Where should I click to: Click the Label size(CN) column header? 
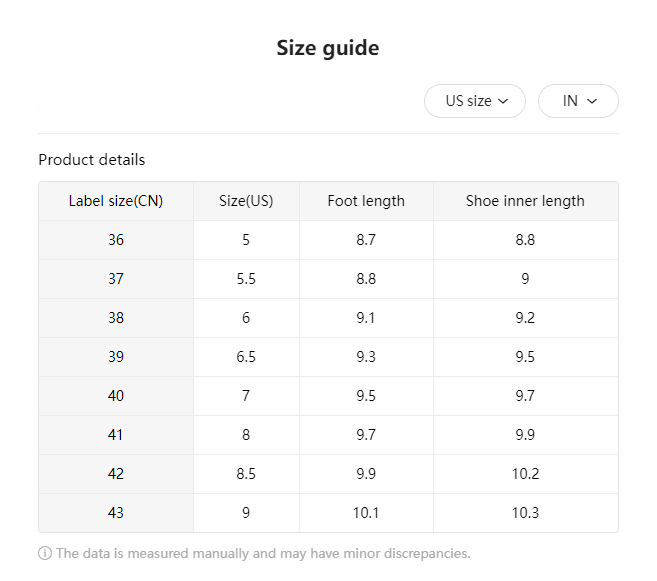(116, 201)
